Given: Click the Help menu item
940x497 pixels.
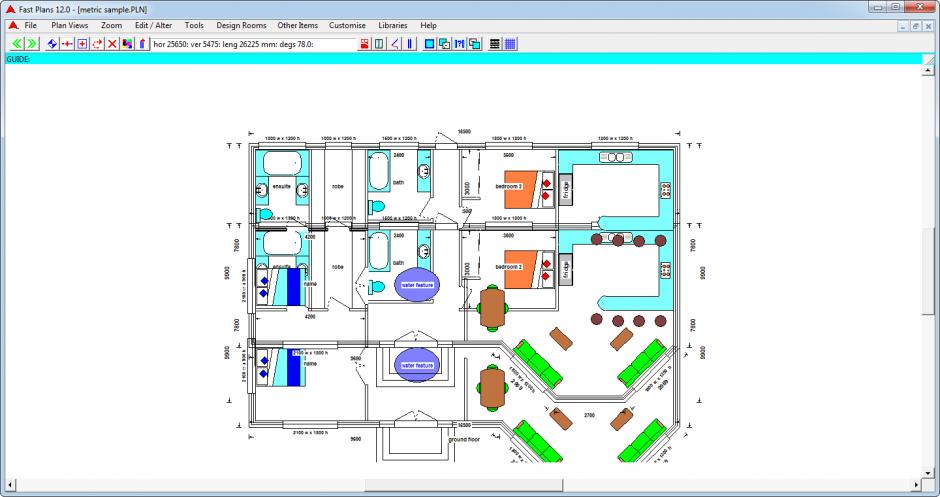Looking at the screenshot, I should pyautogui.click(x=428, y=24).
